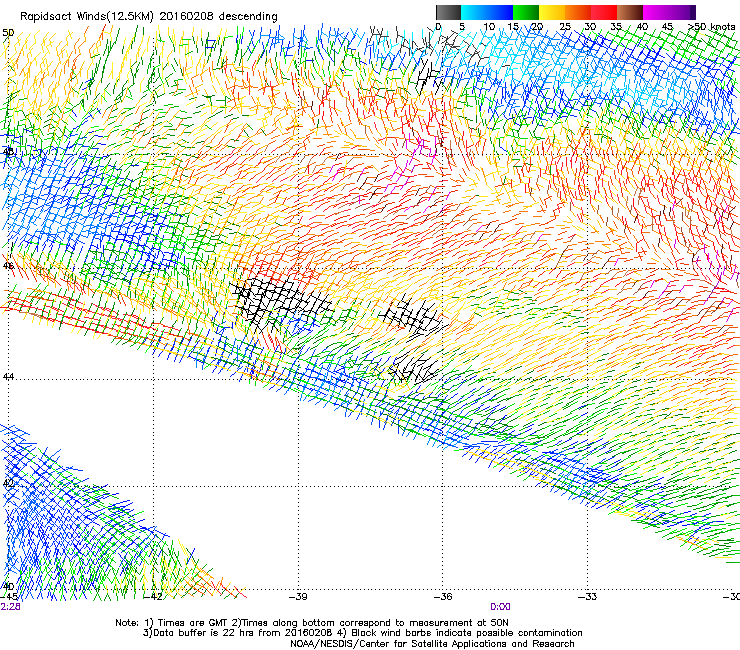Click the '>50 knots' legend label
This screenshot has height=650, width=740.
pyautogui.click(x=711, y=26)
